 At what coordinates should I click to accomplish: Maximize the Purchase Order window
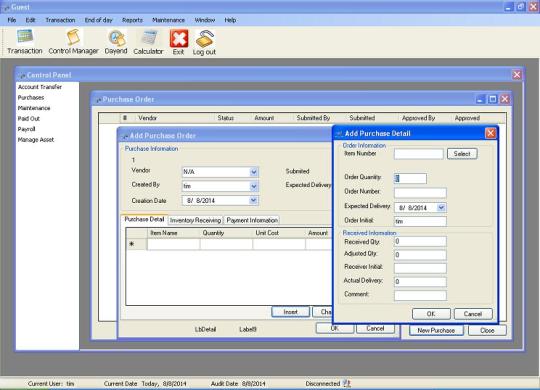[x=493, y=99]
